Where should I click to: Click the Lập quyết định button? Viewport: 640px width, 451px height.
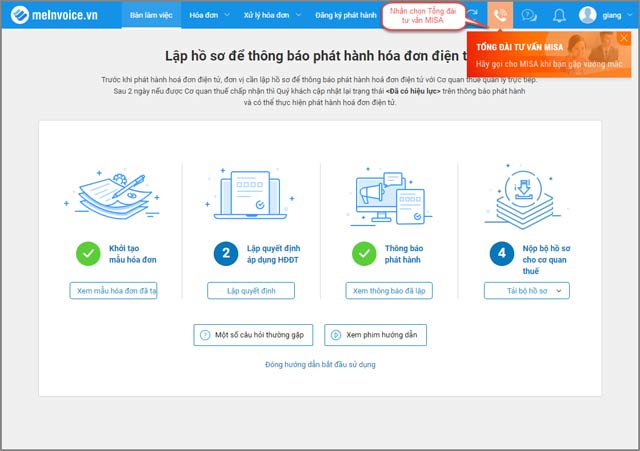[251, 291]
